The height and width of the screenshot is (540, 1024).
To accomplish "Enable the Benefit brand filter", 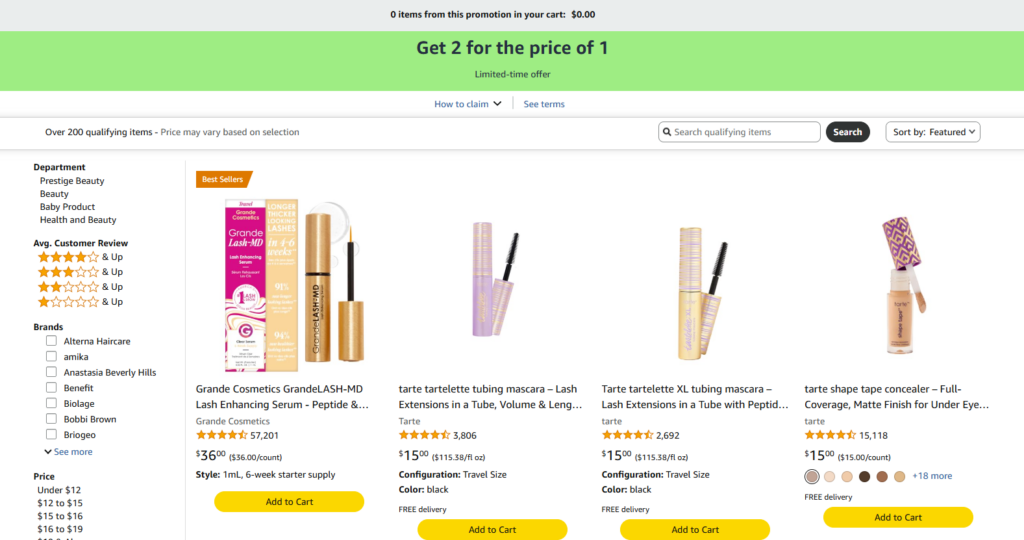I will pyautogui.click(x=51, y=388).
